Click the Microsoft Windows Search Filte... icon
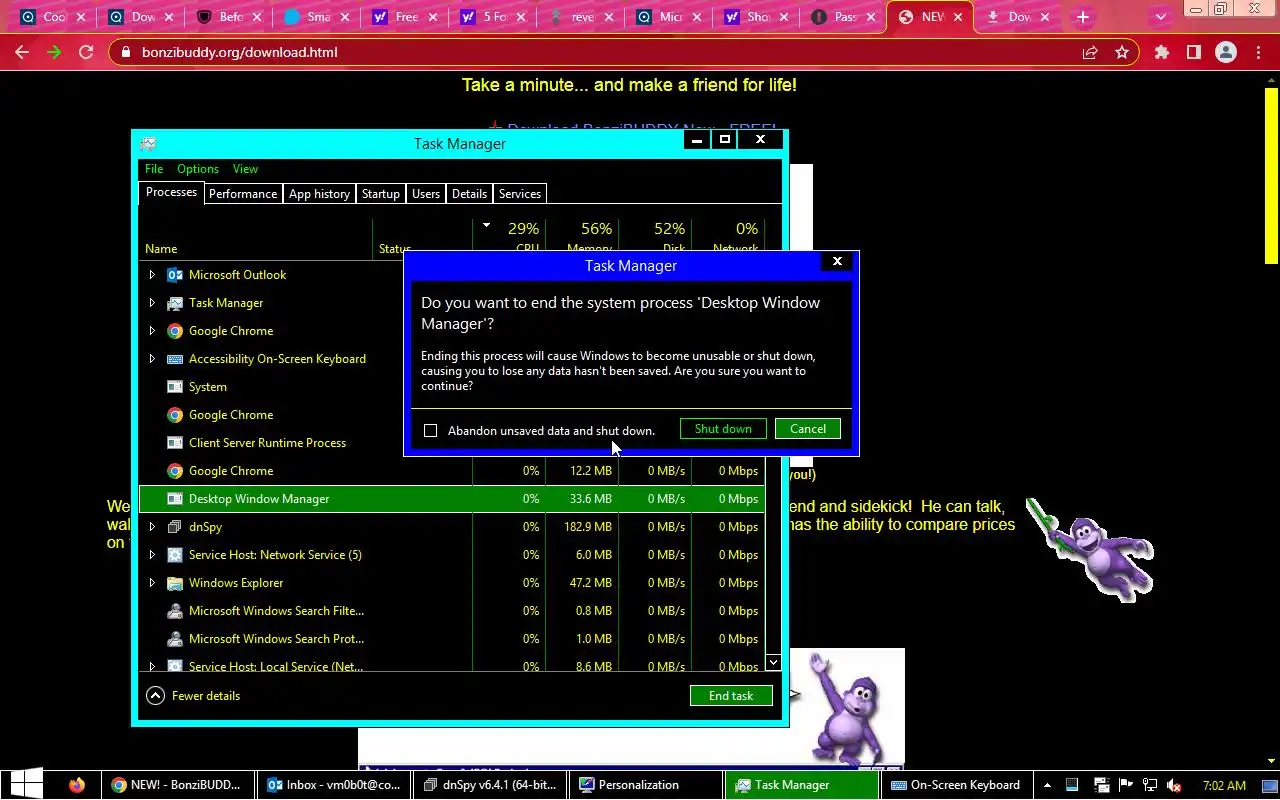 pyautogui.click(x=175, y=611)
